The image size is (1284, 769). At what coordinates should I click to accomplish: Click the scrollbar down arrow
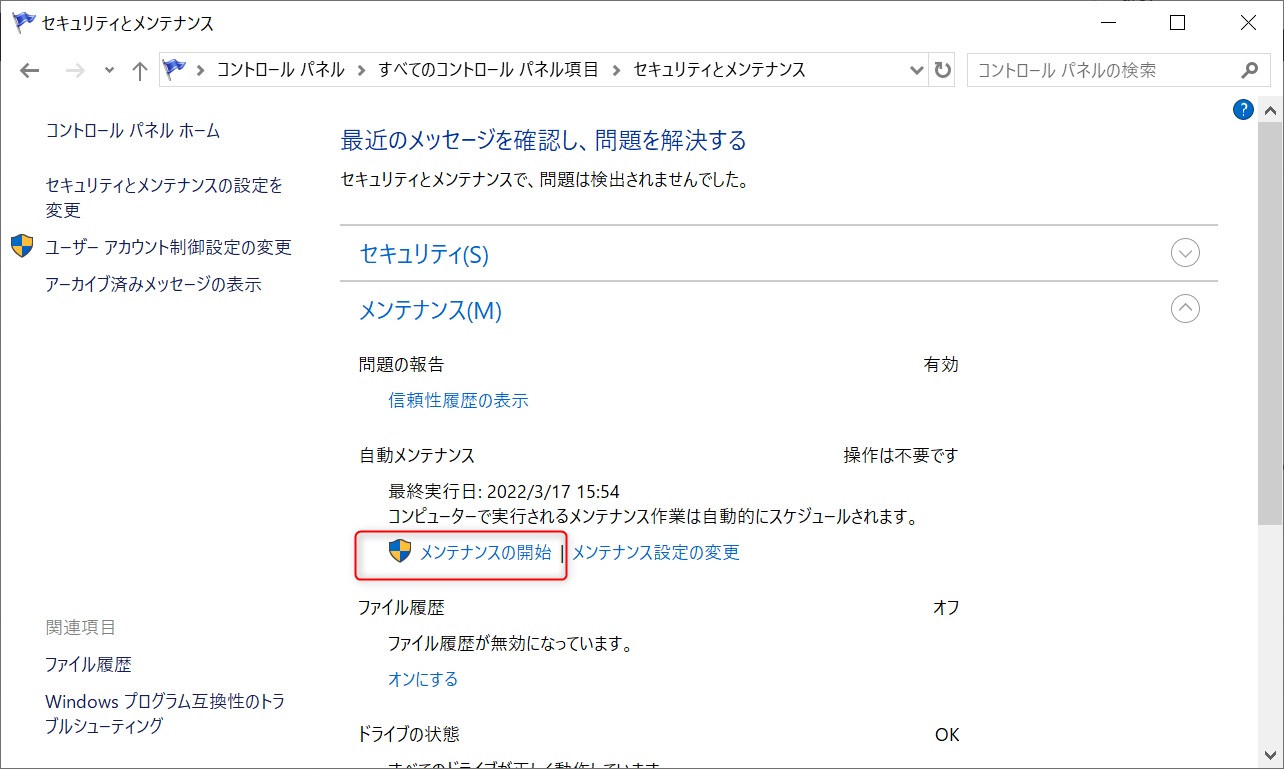1269,758
